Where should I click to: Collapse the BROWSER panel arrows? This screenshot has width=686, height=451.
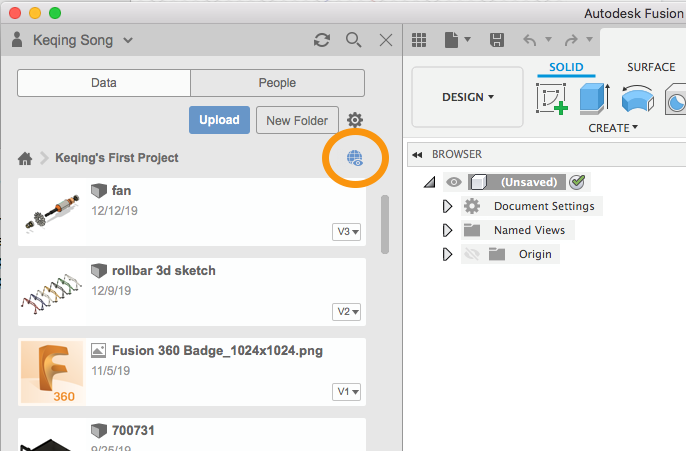pyautogui.click(x=417, y=154)
